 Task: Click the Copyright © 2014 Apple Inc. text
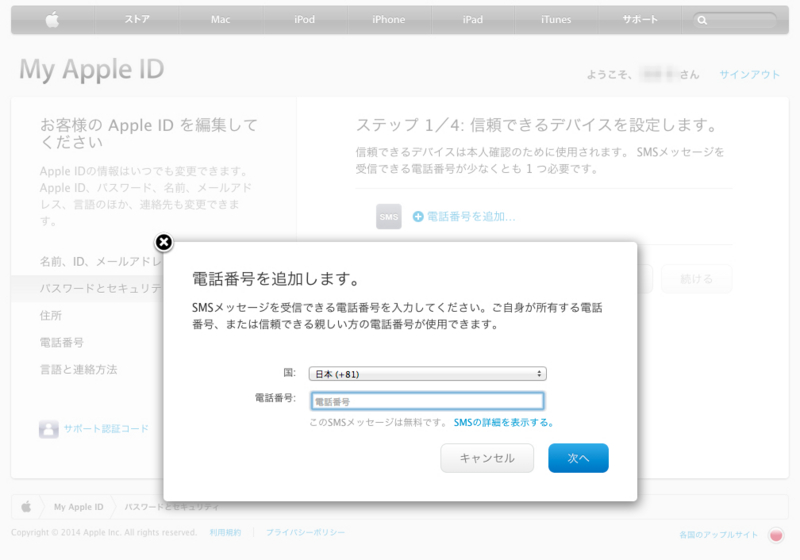click(104, 532)
